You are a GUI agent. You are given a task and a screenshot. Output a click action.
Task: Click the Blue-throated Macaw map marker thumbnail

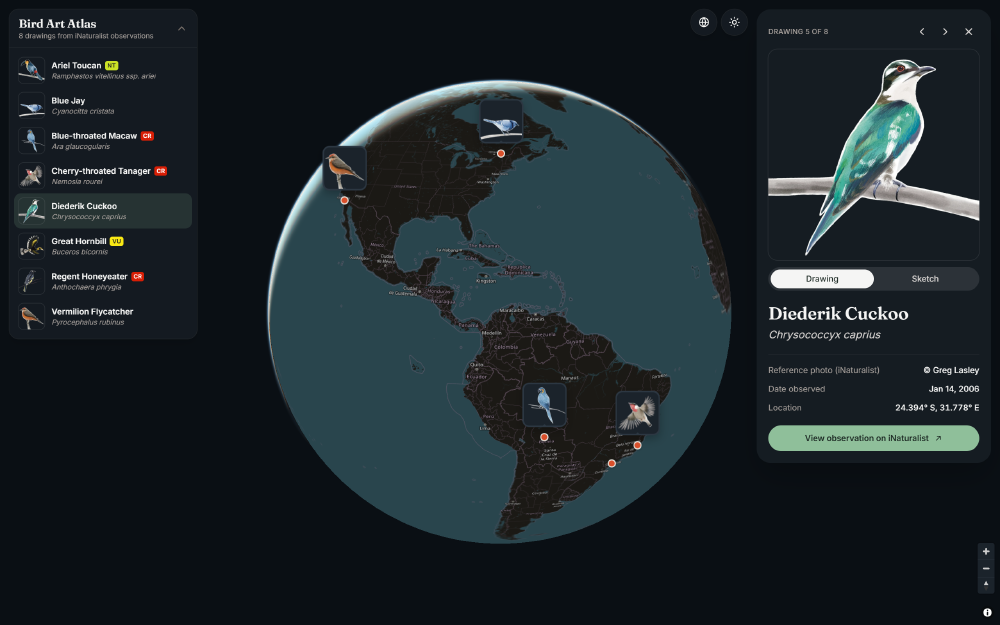coord(544,405)
